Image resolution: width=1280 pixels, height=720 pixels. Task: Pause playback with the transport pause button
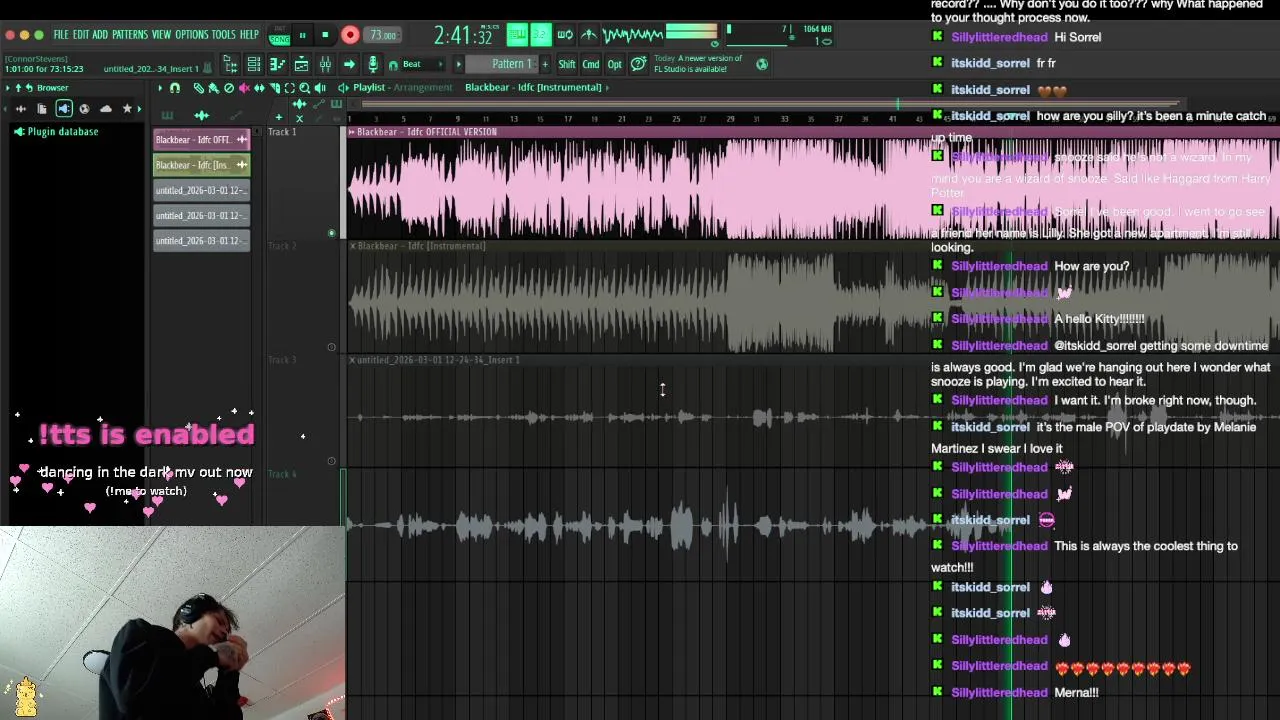[302, 35]
